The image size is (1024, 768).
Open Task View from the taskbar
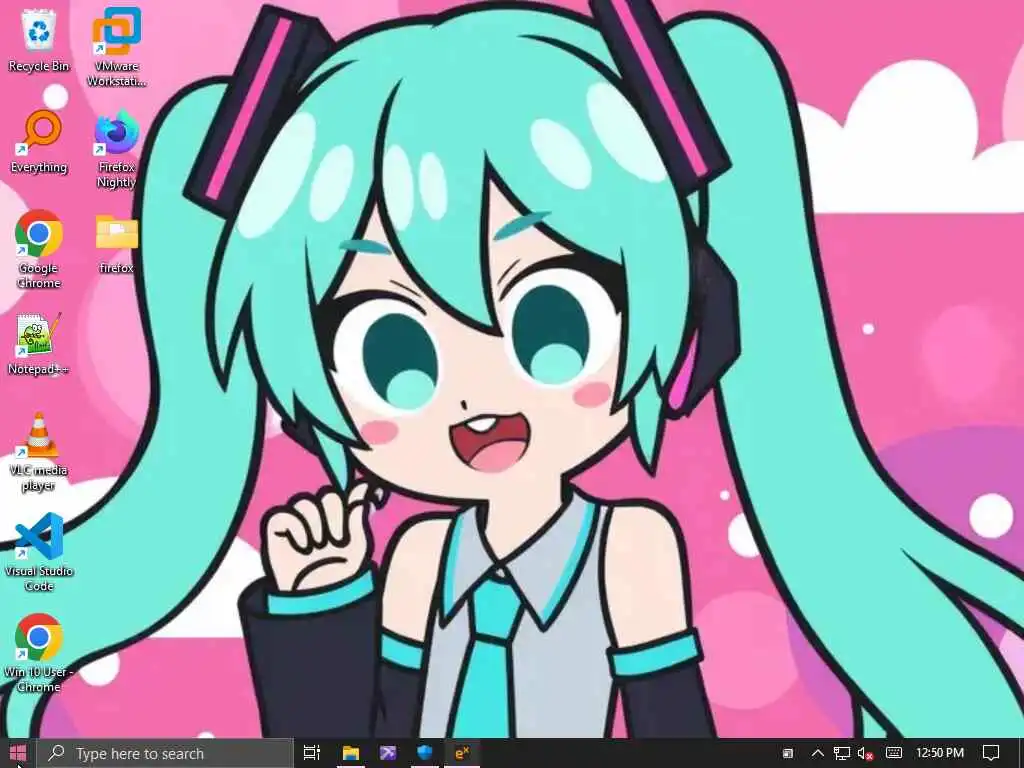point(312,753)
